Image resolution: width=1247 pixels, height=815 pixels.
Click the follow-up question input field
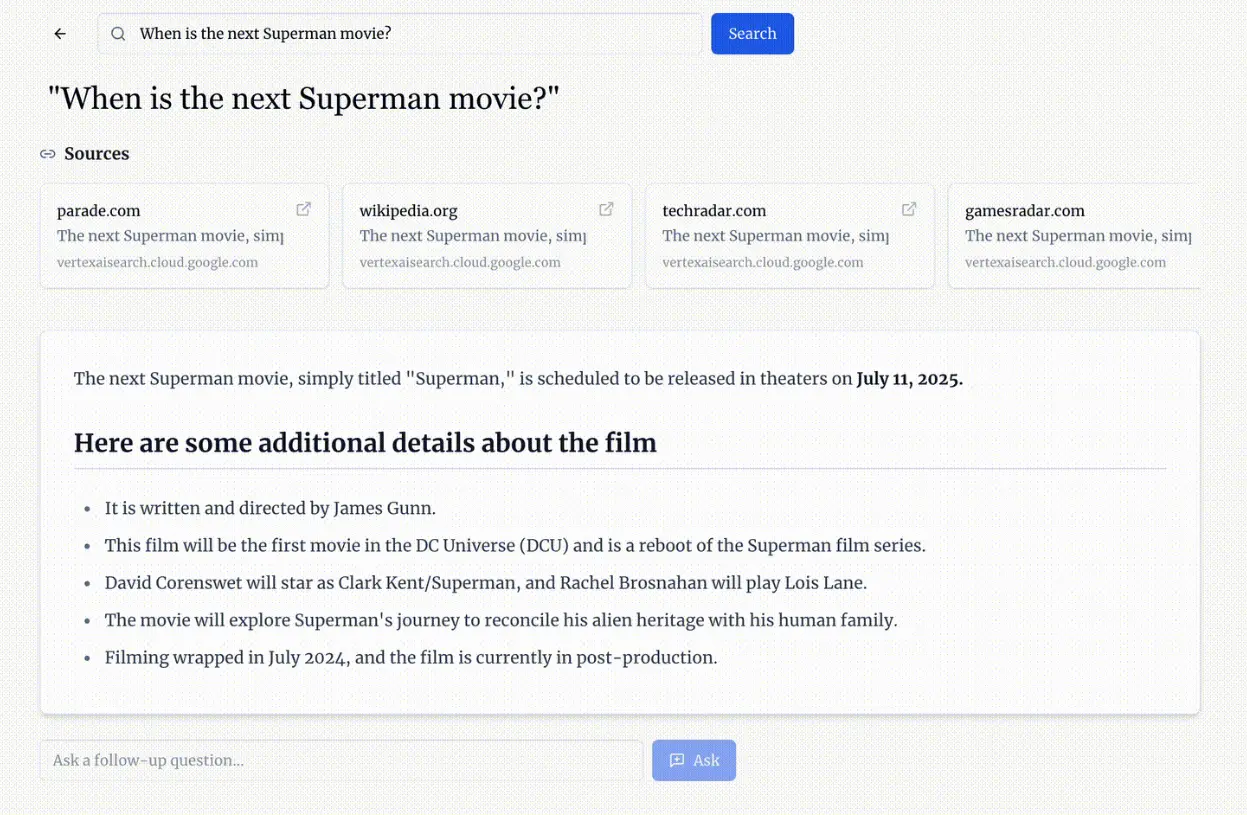coord(340,760)
